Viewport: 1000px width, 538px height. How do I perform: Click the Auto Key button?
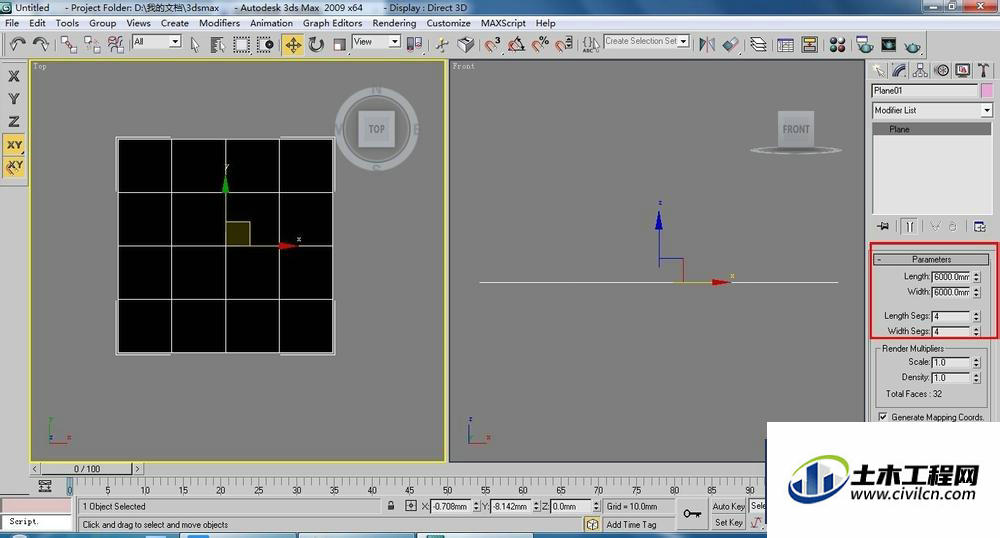728,506
